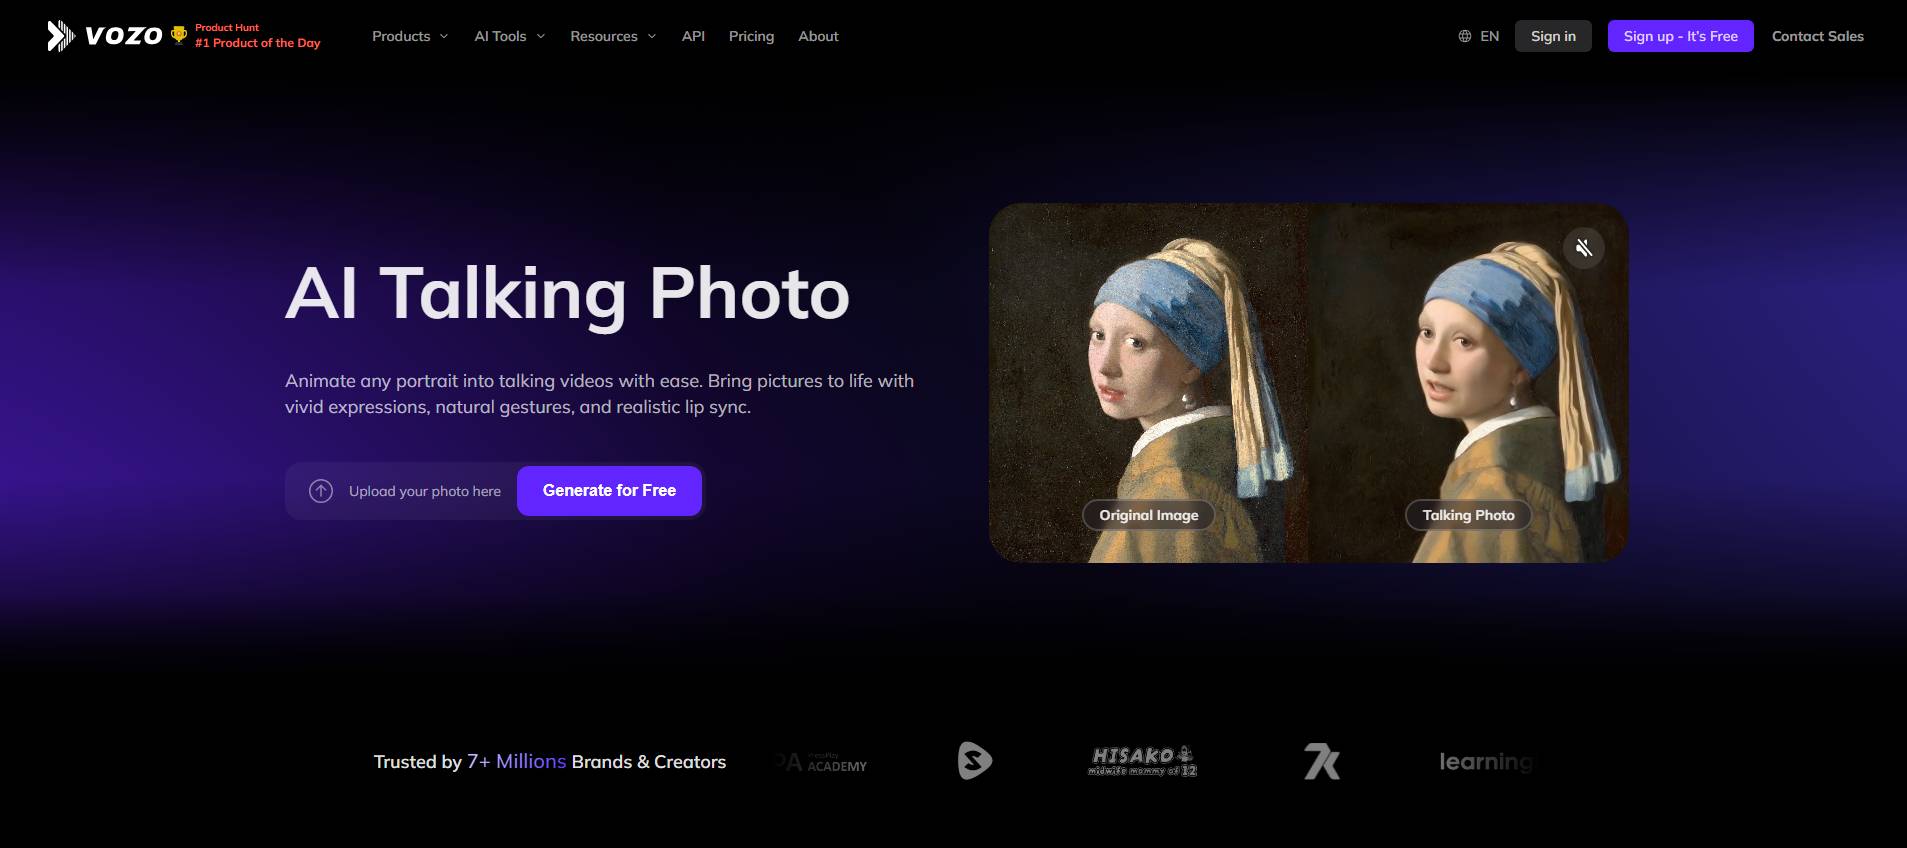
Task: Click the Hisako brand logo
Action: [1143, 761]
